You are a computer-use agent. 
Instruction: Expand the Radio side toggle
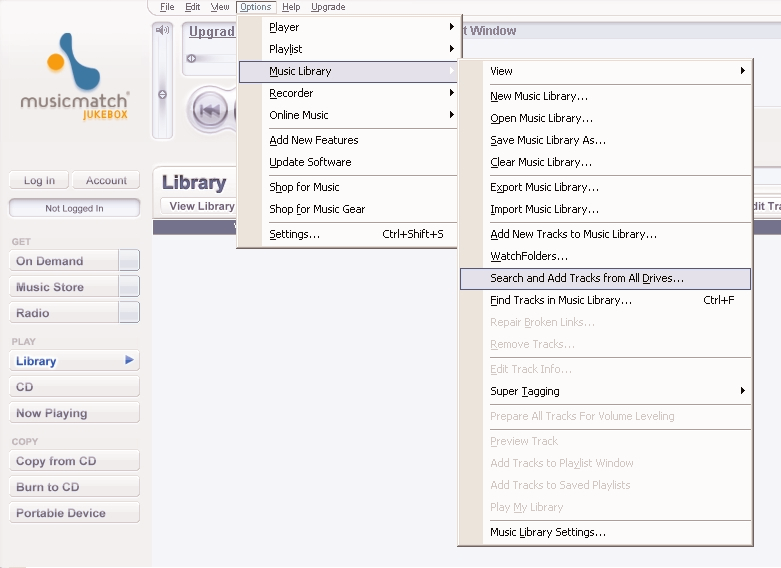(x=130, y=312)
